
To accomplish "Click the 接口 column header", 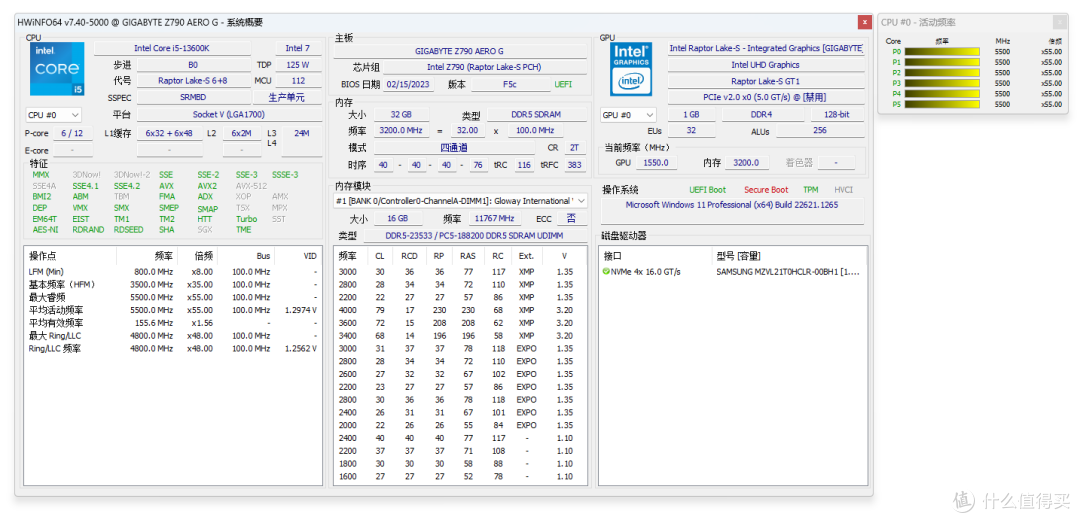I will 654,256.
